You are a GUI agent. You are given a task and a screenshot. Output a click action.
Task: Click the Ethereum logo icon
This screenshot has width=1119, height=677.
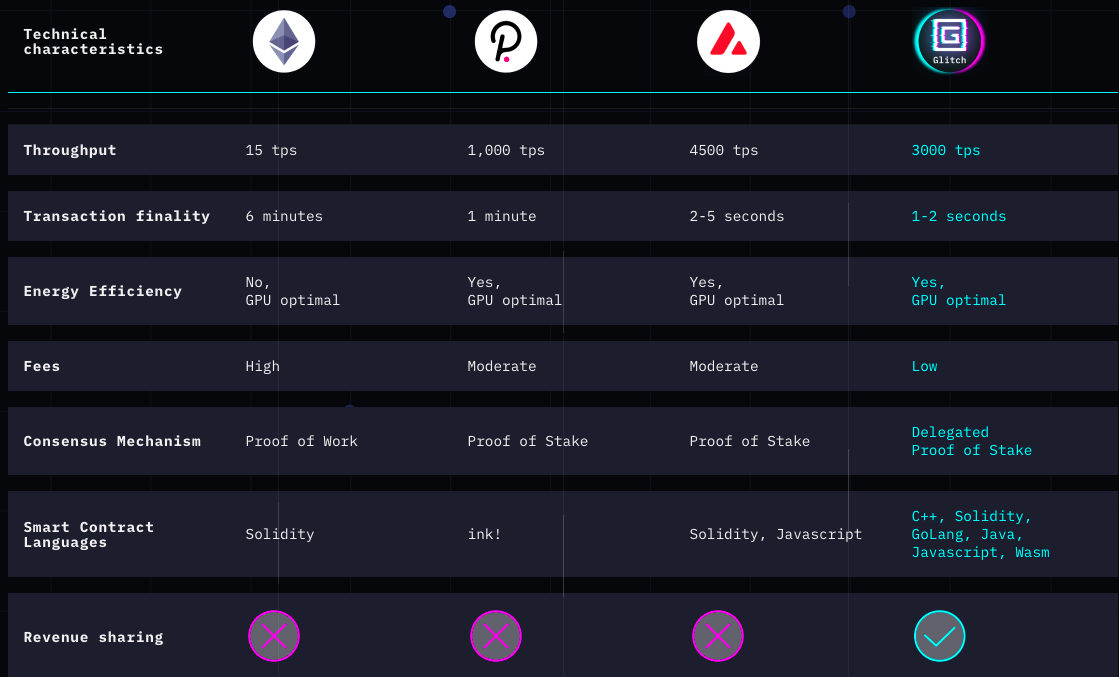284,41
